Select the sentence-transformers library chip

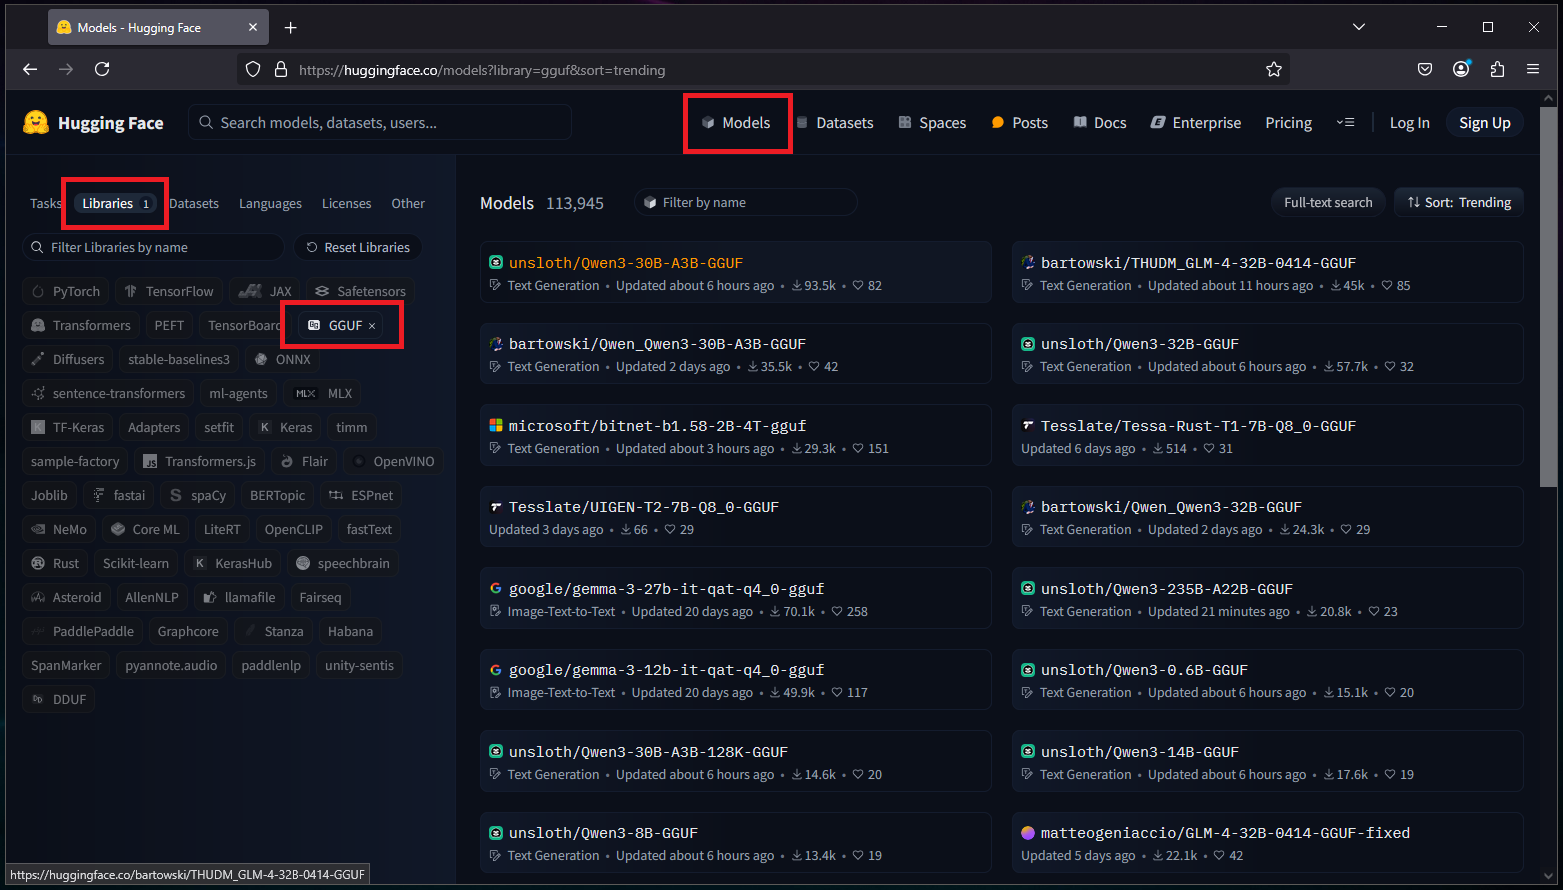(108, 393)
